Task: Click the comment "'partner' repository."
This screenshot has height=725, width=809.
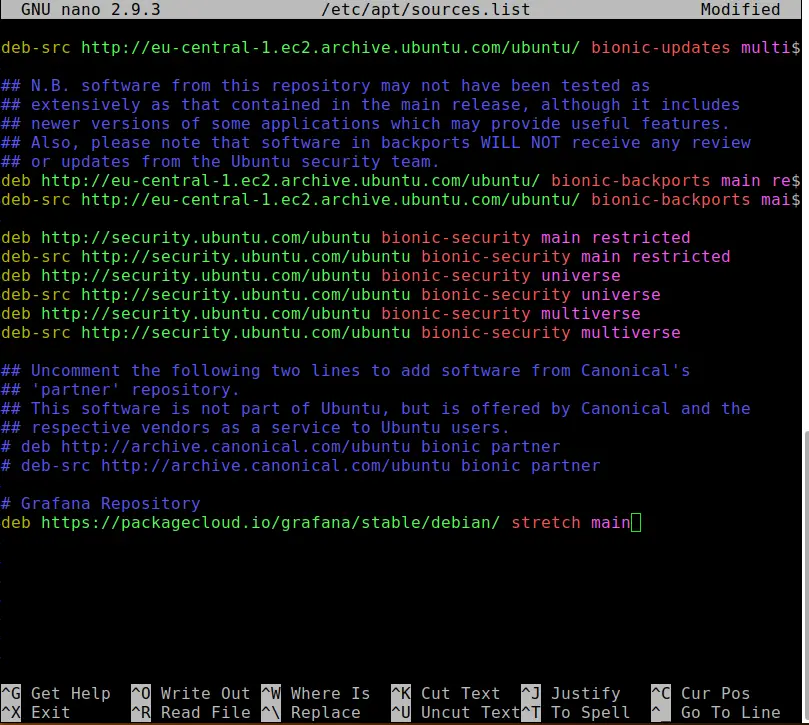Action: pos(121,390)
